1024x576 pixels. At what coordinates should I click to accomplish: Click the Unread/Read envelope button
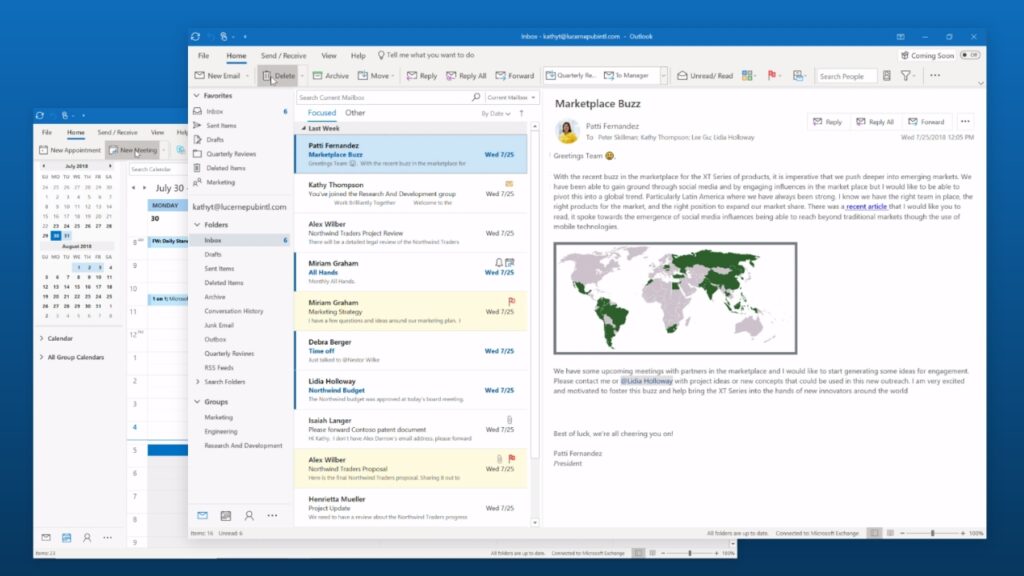coord(705,76)
